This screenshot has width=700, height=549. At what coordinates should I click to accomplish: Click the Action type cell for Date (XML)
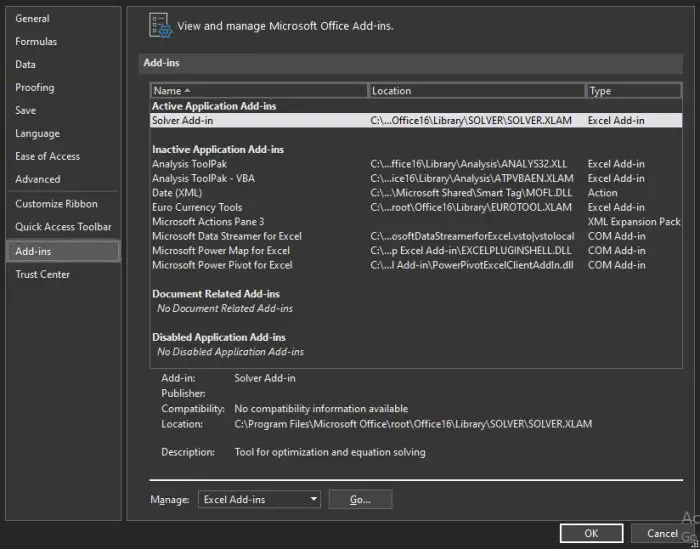point(603,193)
